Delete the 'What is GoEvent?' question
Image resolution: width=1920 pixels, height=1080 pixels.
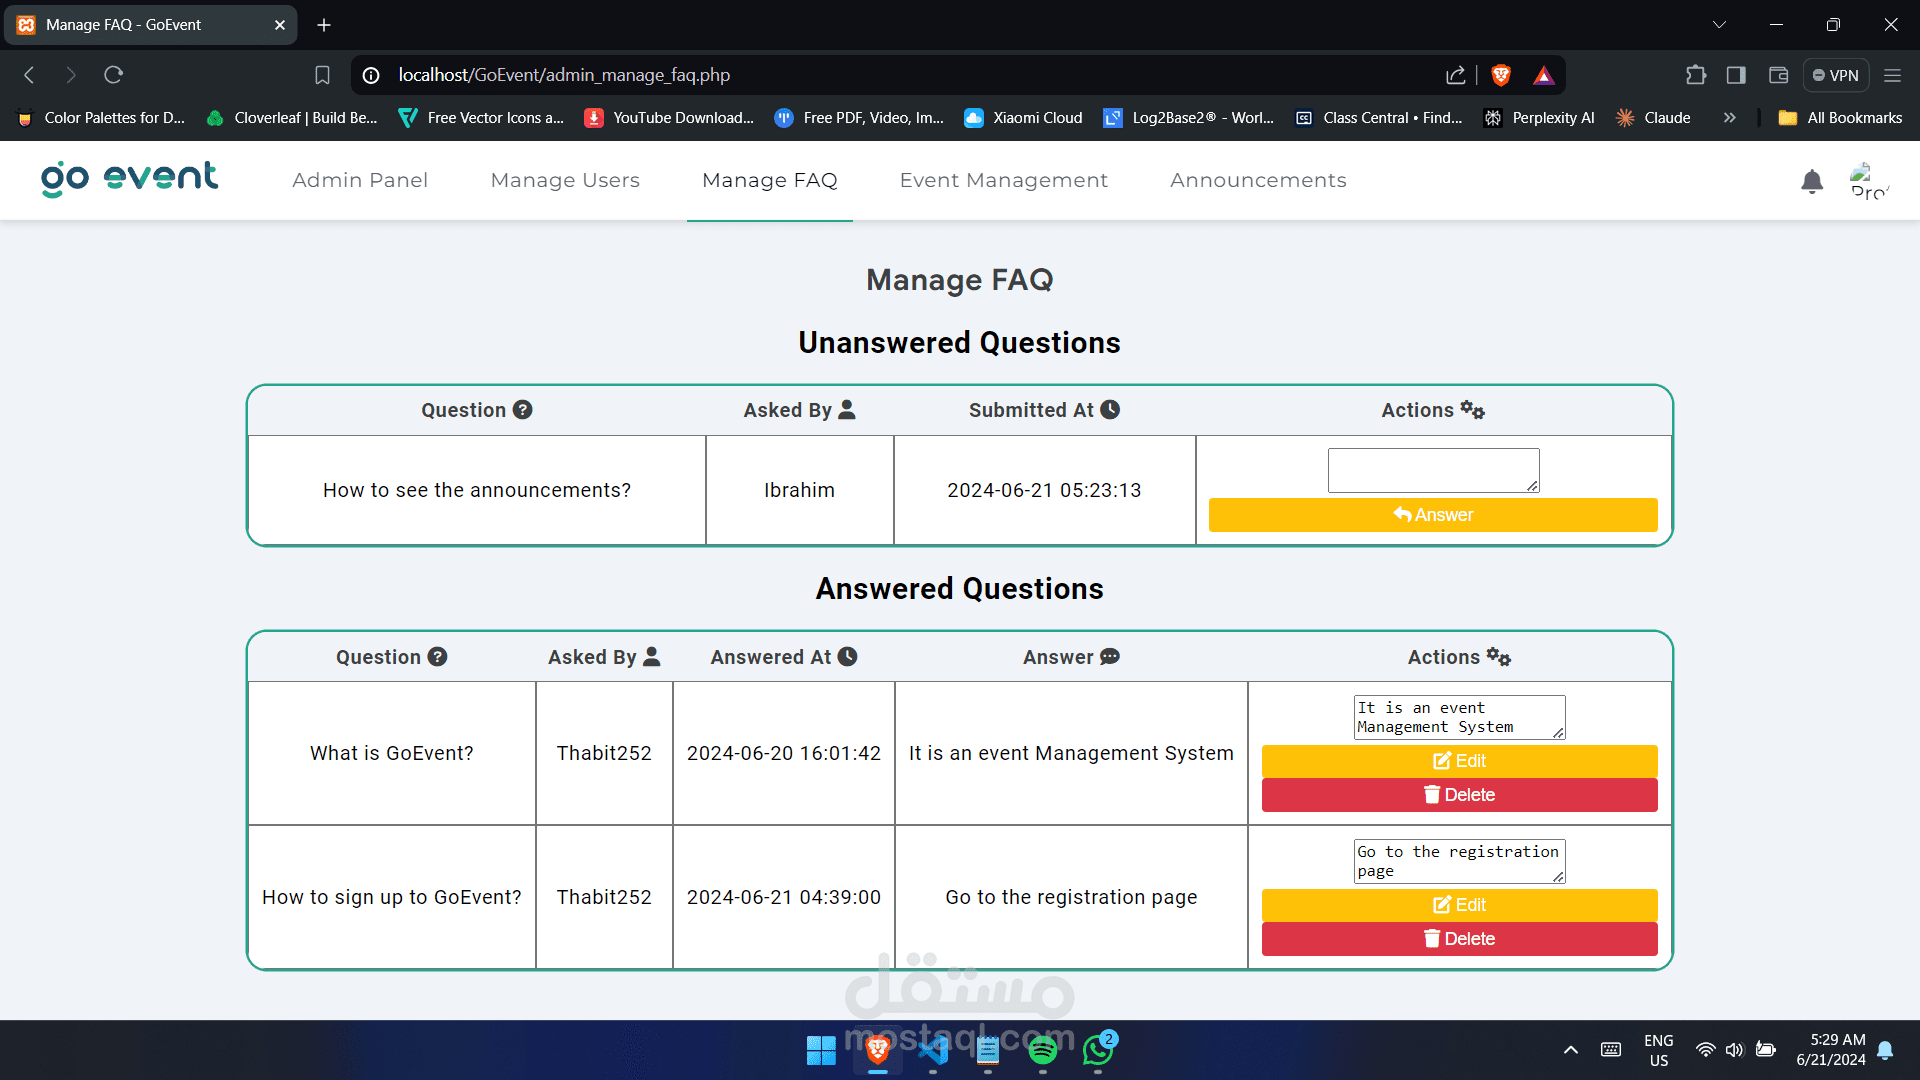[x=1459, y=795]
